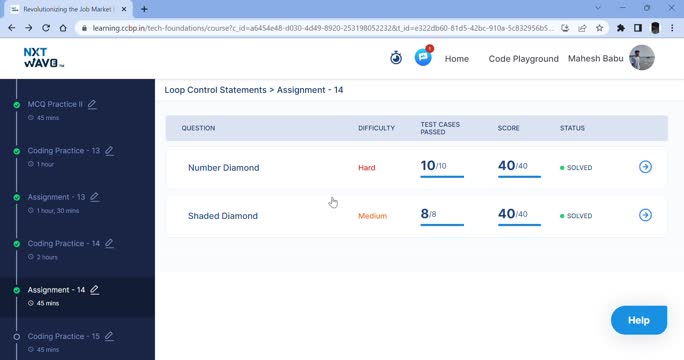The width and height of the screenshot is (684, 360).
Task: Click the NxtWave logo
Action: point(44,58)
